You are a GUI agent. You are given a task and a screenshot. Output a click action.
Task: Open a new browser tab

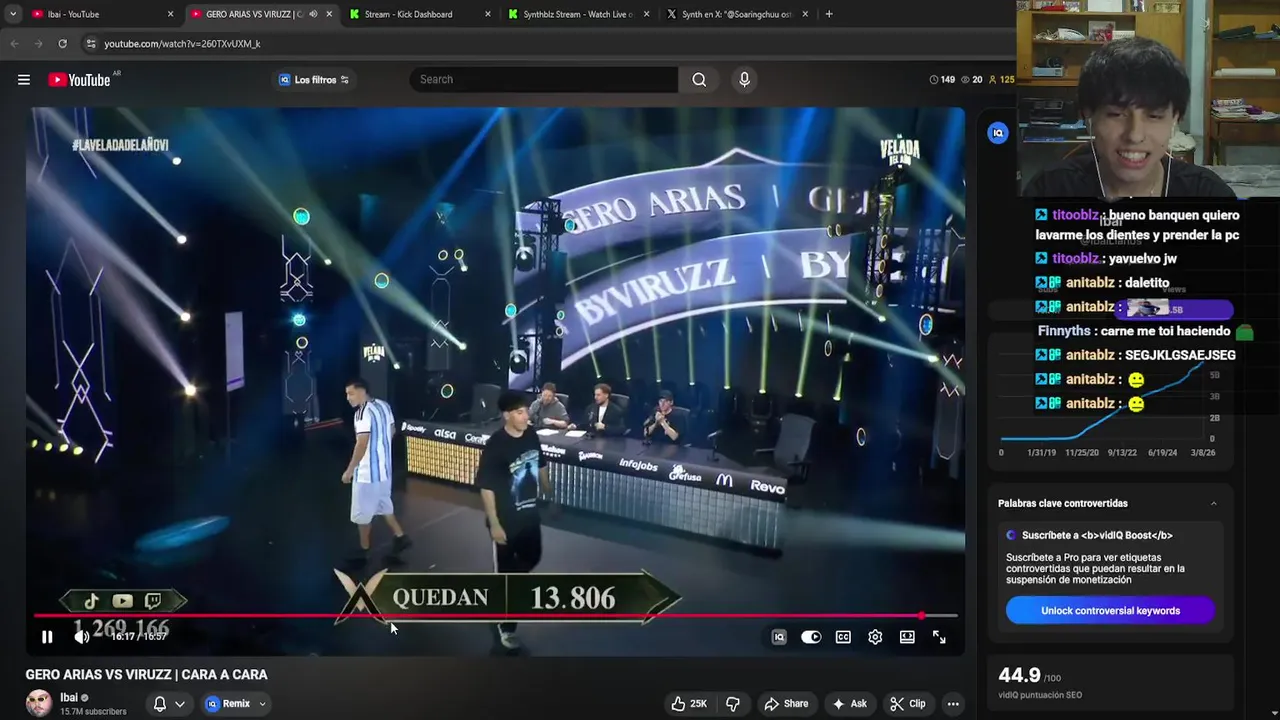tap(829, 14)
